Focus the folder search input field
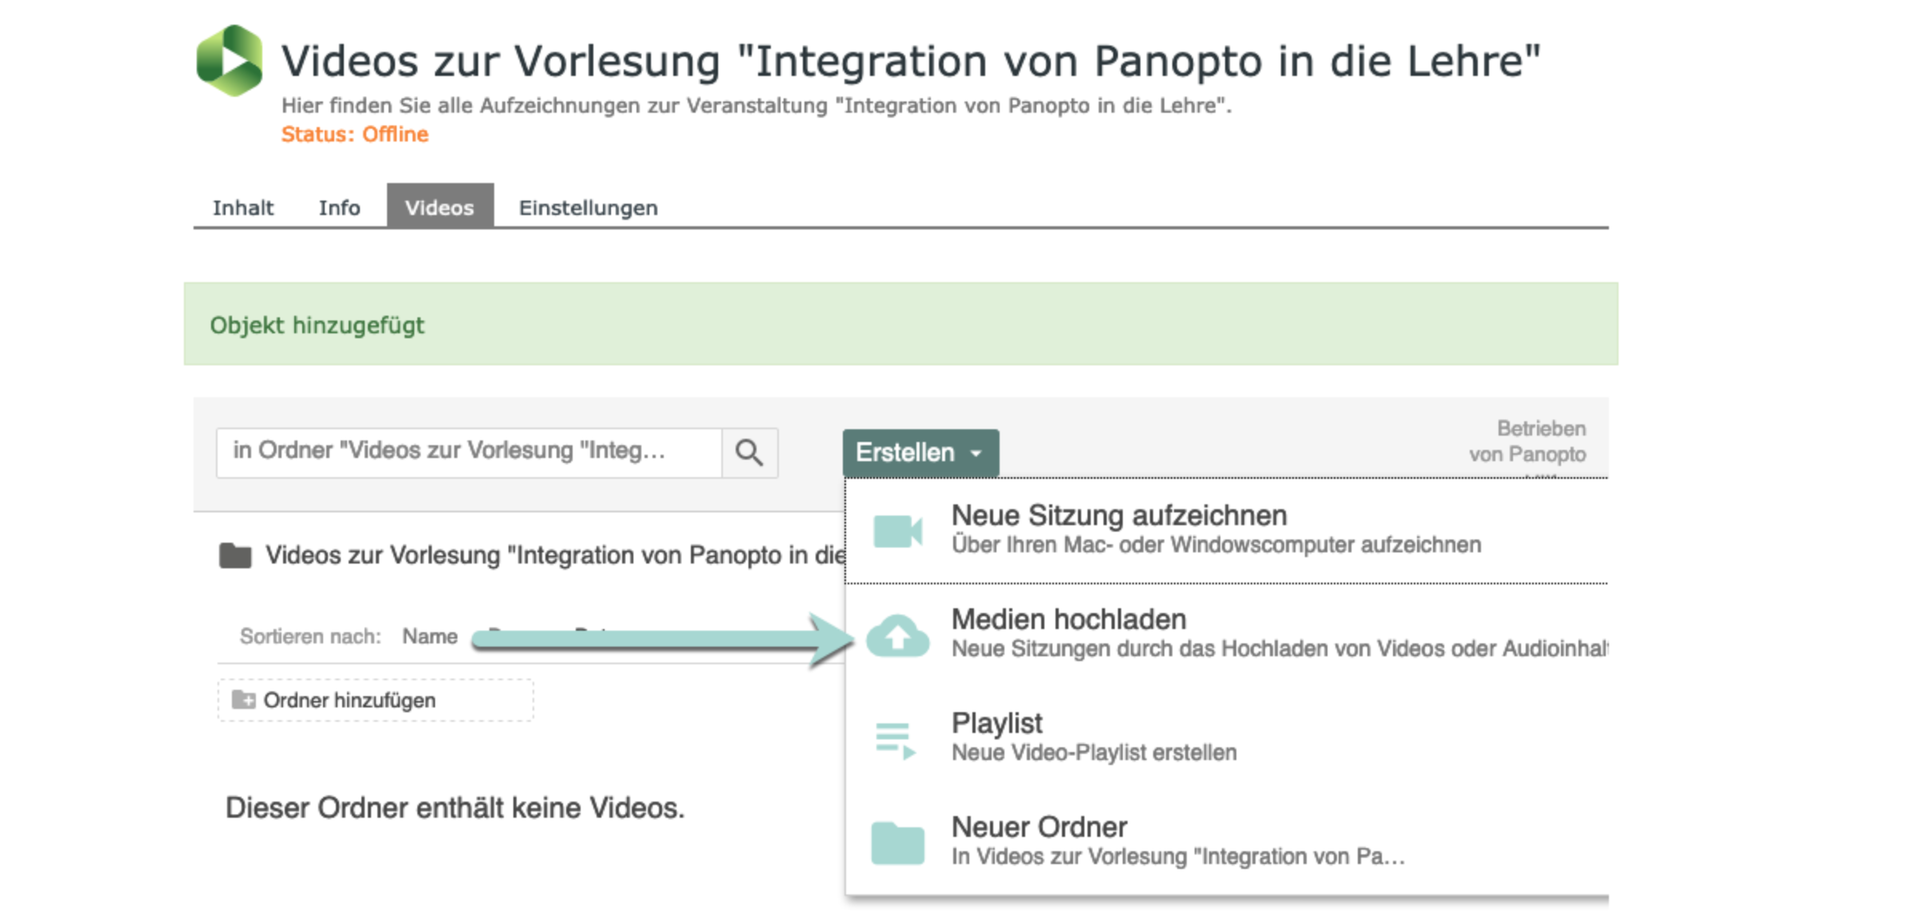 468,452
